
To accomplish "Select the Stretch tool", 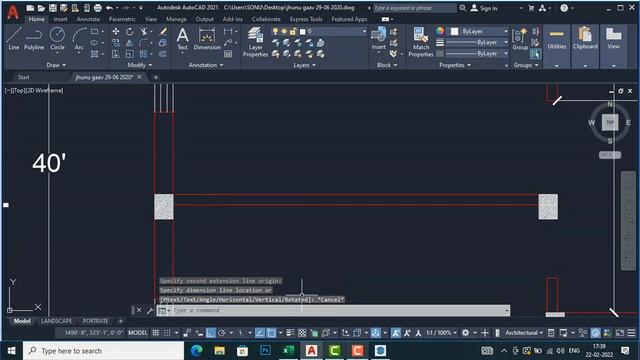I will pyautogui.click(x=116, y=53).
